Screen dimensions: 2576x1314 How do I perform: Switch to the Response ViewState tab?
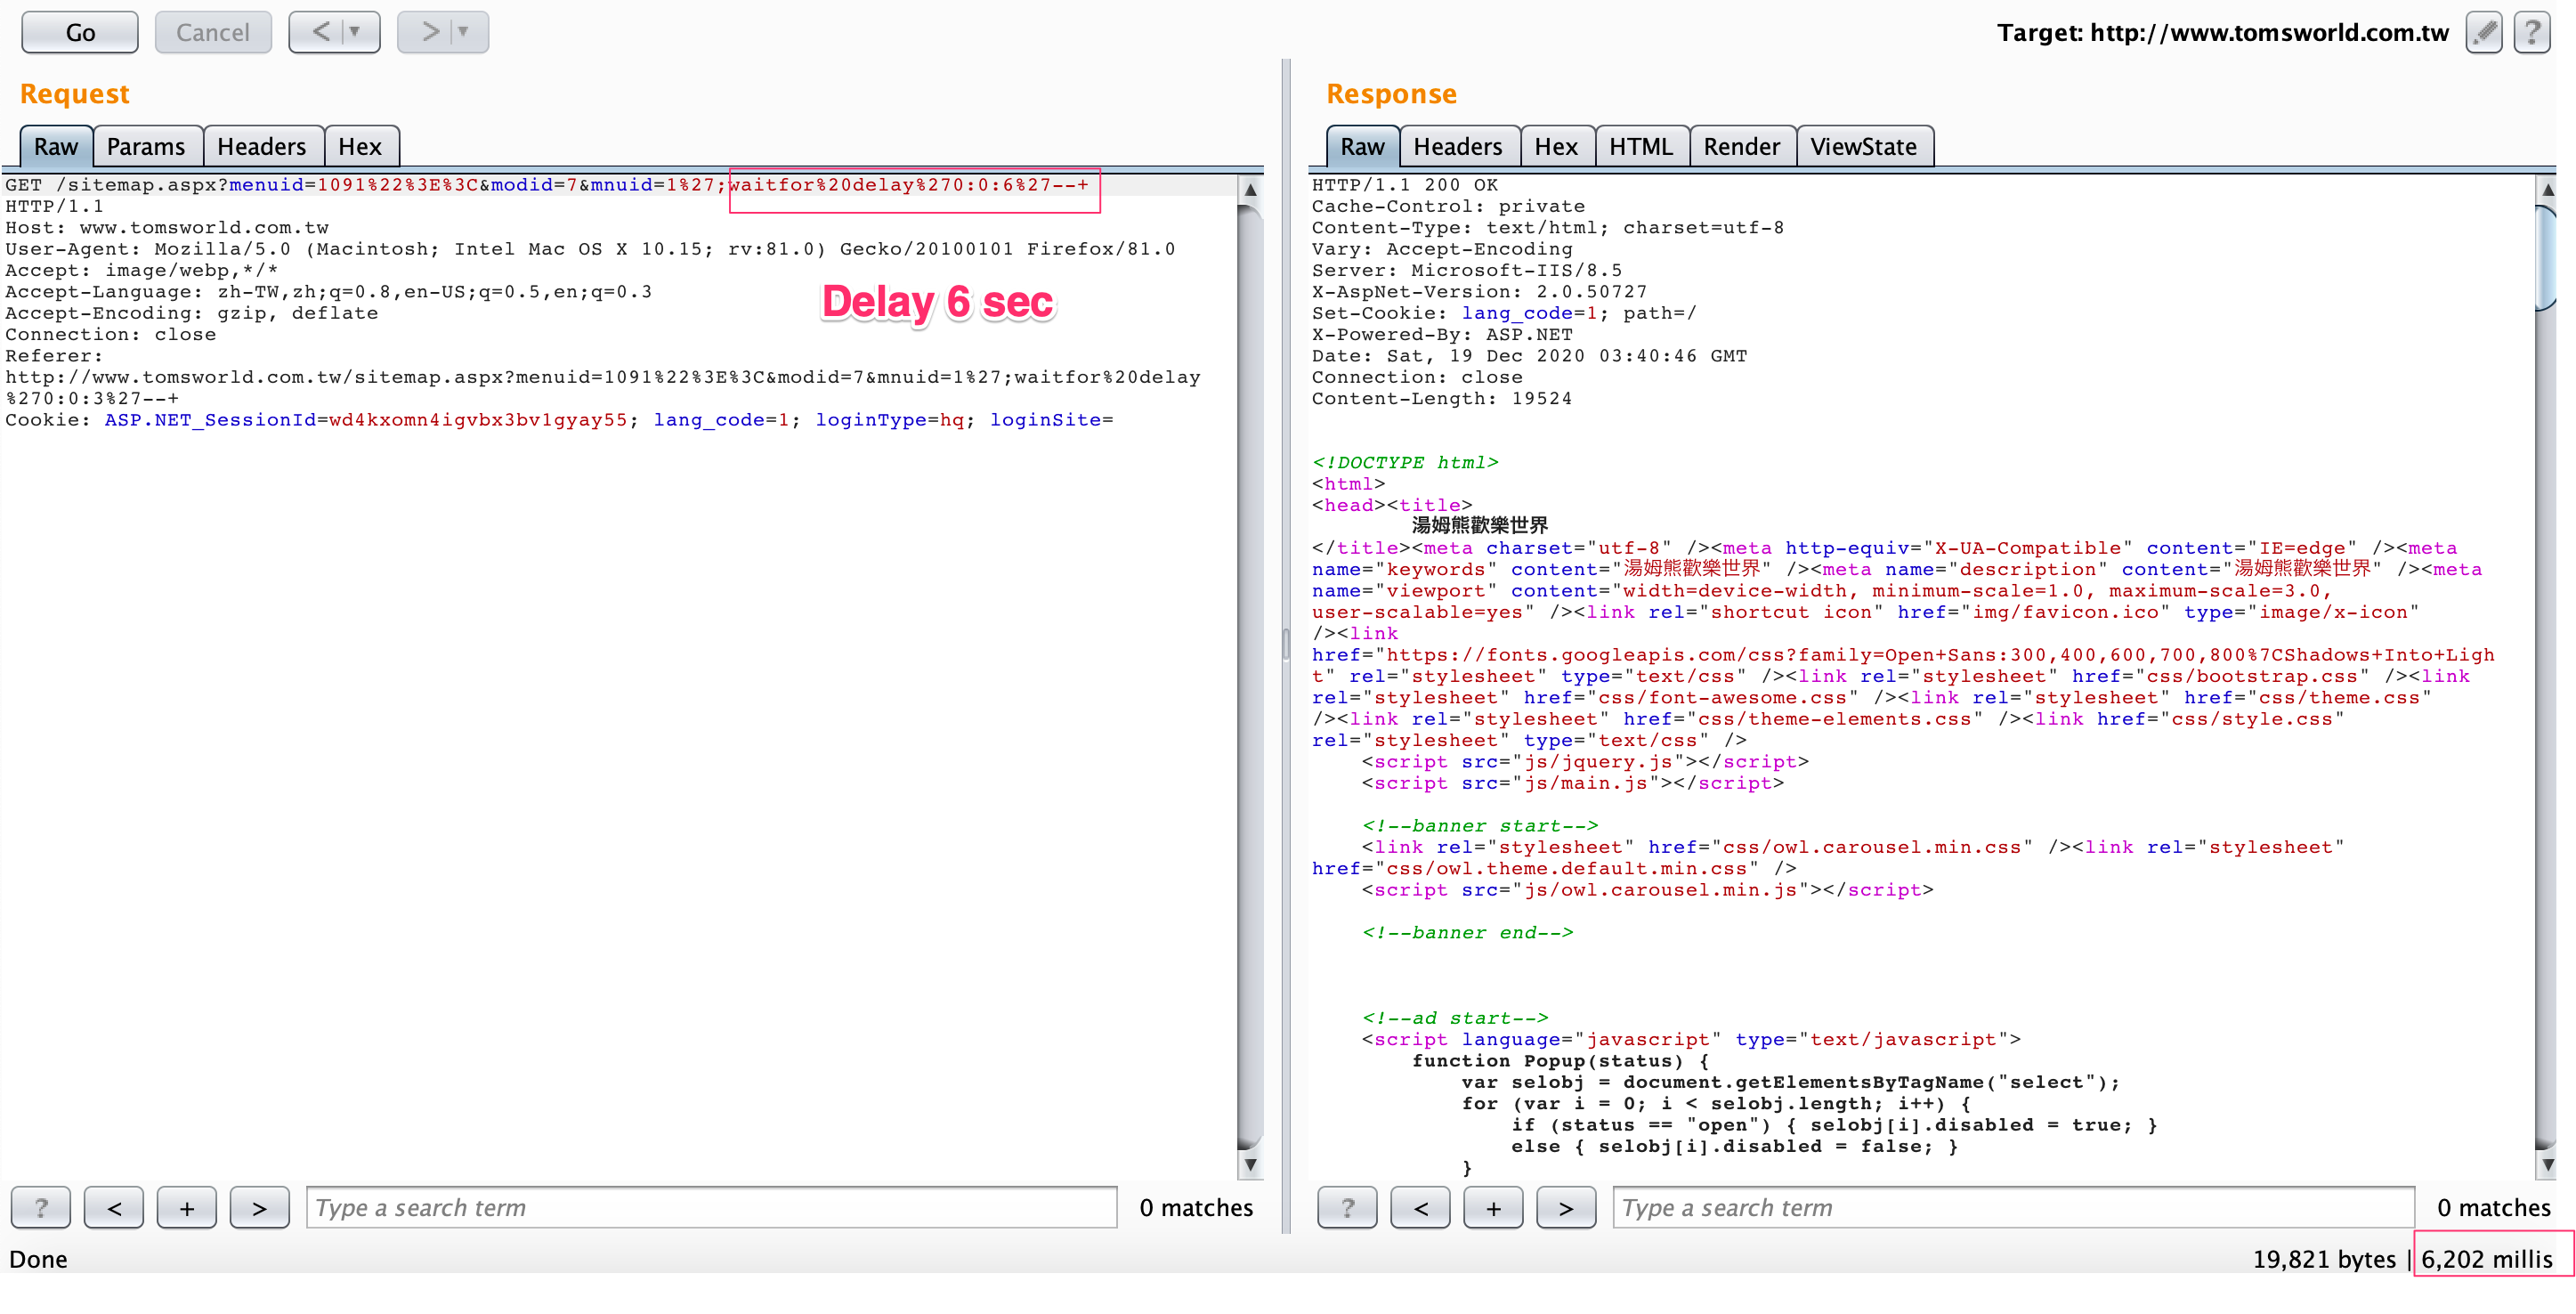[1864, 146]
